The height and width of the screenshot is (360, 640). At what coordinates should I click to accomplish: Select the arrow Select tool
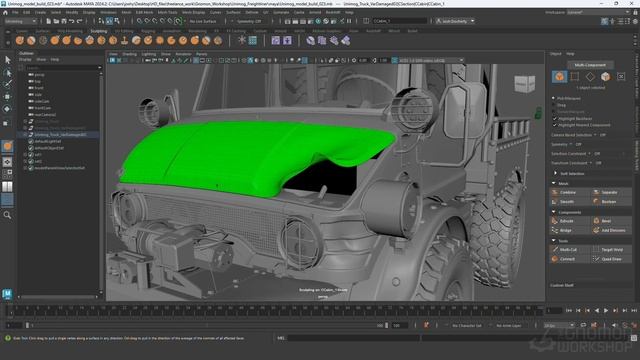[x=7, y=60]
